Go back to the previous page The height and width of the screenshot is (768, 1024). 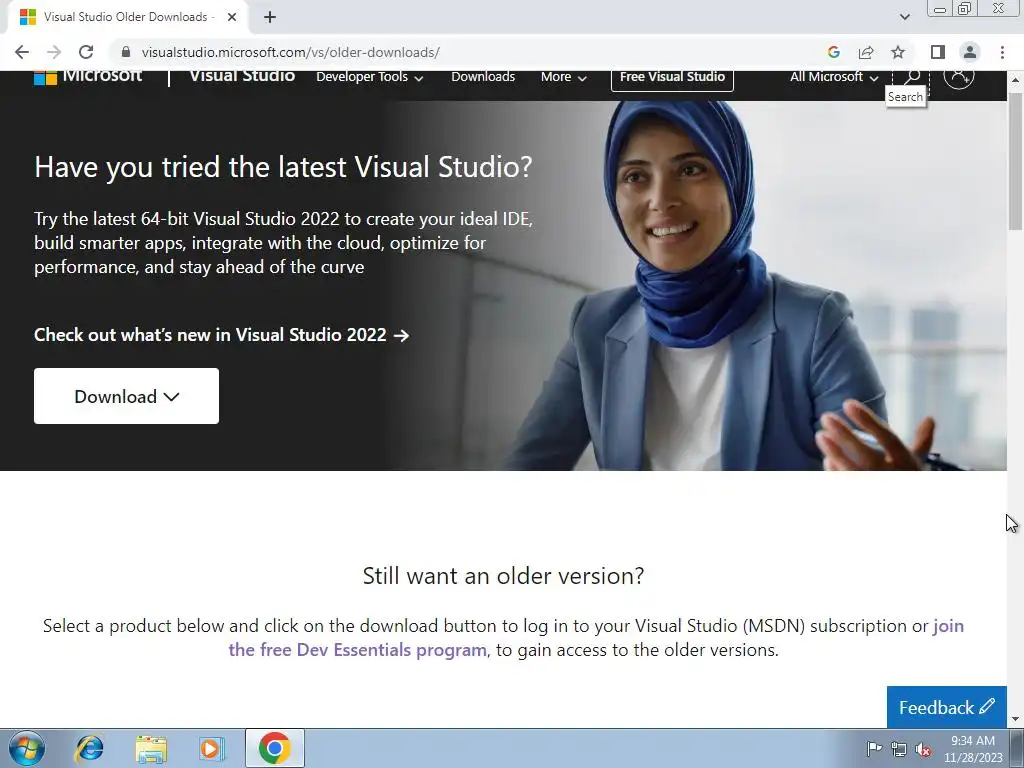coord(22,52)
